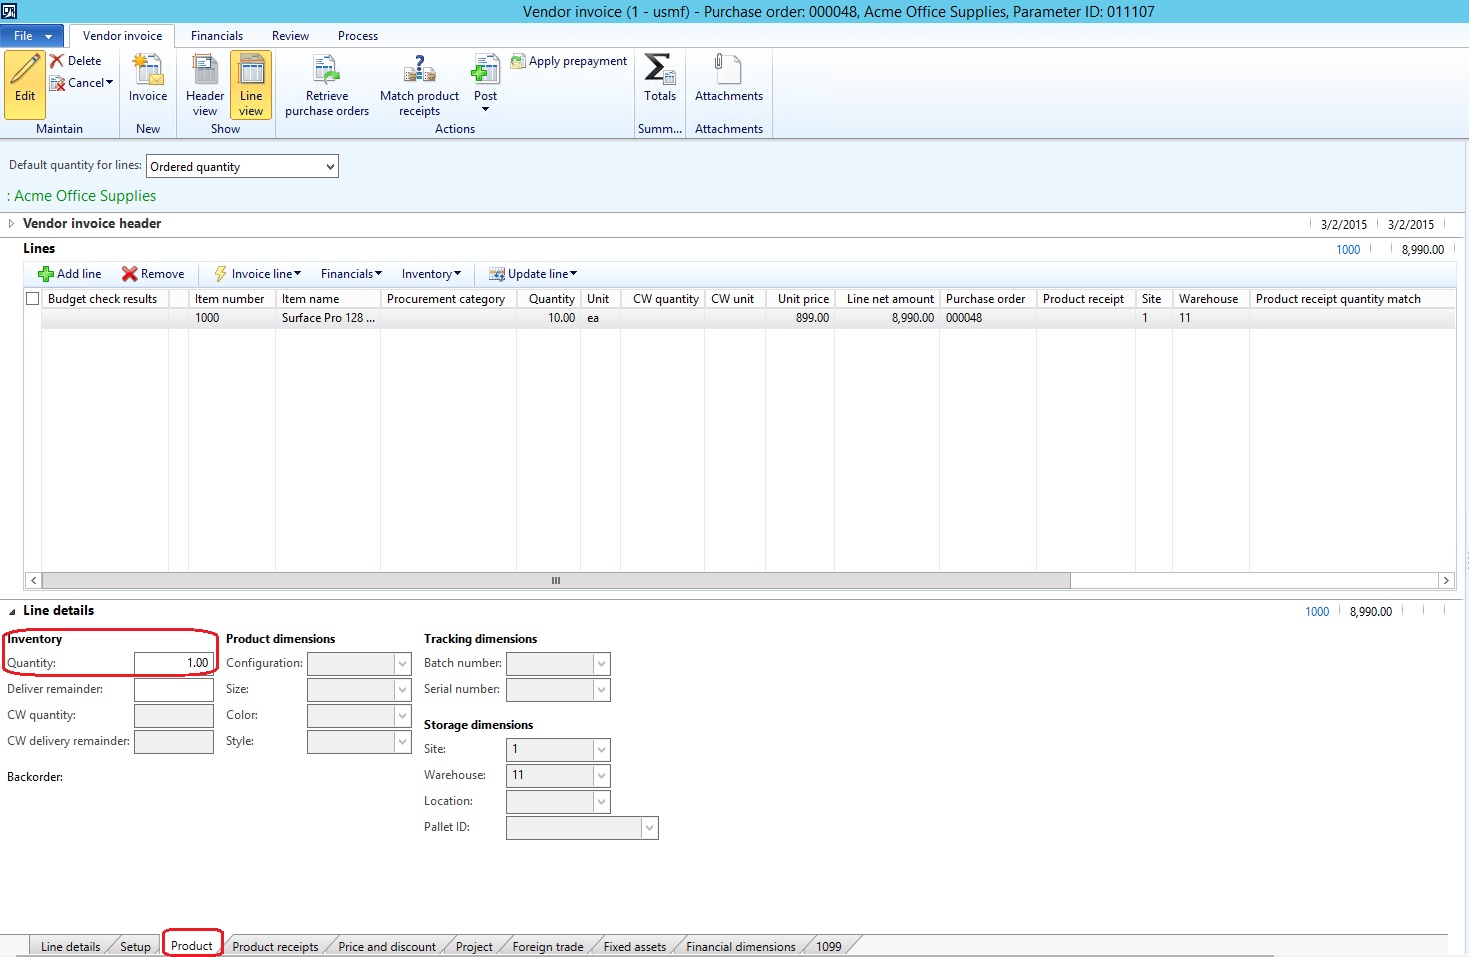Check the grid header select-all box
The width and height of the screenshot is (1469, 957).
coord(32,298)
